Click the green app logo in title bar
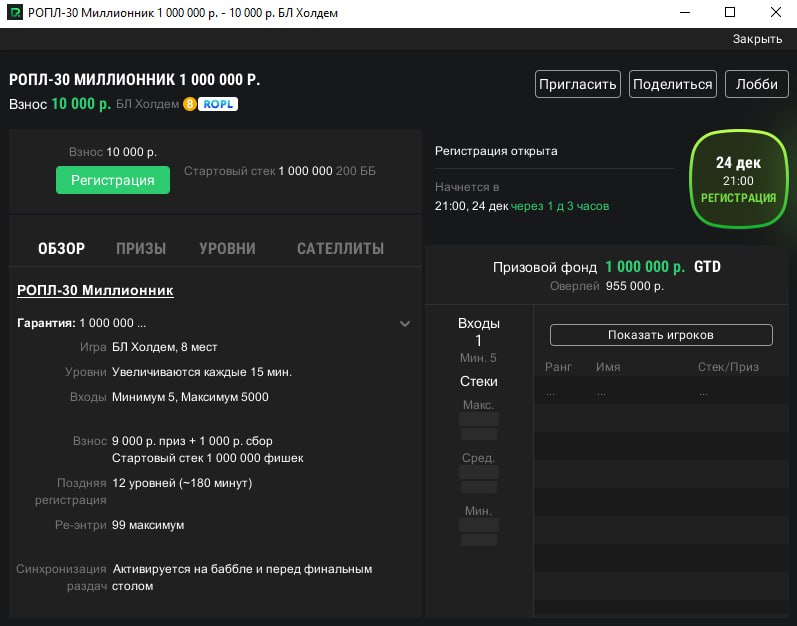 (15, 12)
